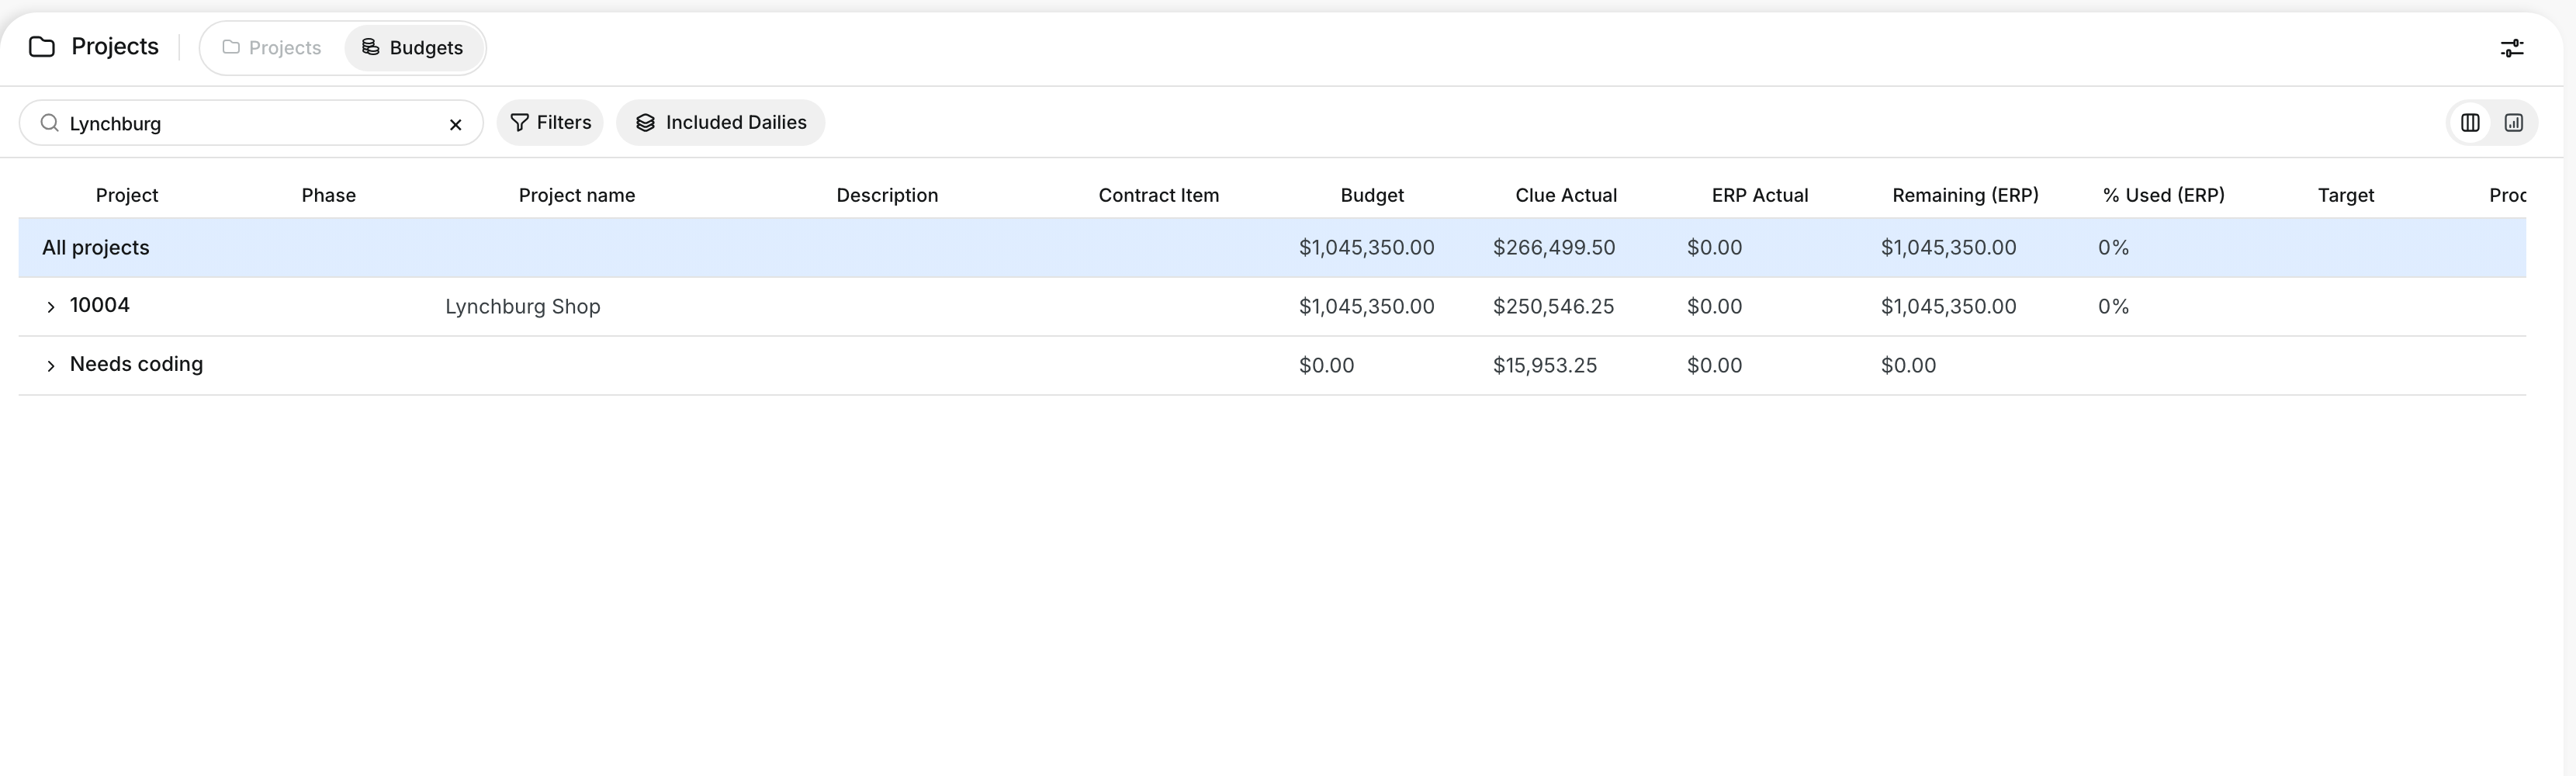Screen dimensions: 2576x776
Task: Open the settings sliders icon
Action: (2511, 48)
